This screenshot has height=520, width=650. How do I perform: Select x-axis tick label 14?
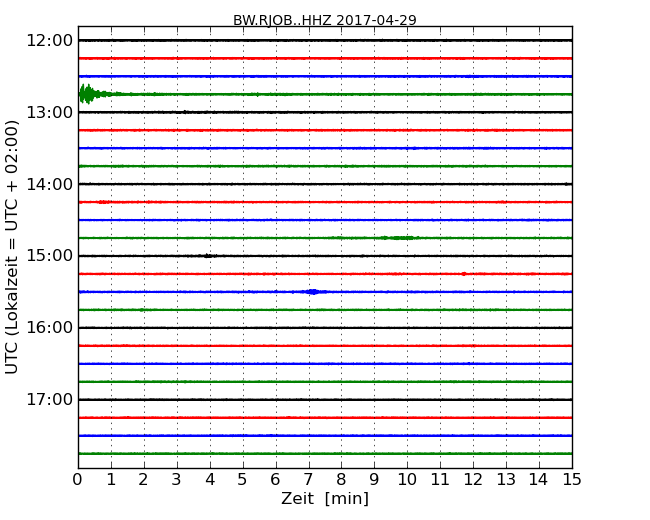click(x=538, y=480)
